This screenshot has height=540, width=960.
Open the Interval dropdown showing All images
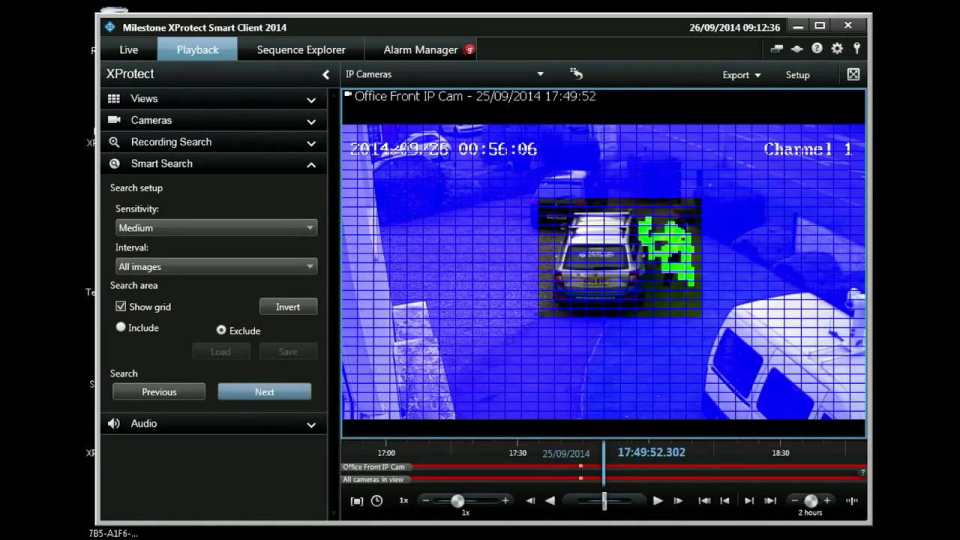click(x=216, y=267)
